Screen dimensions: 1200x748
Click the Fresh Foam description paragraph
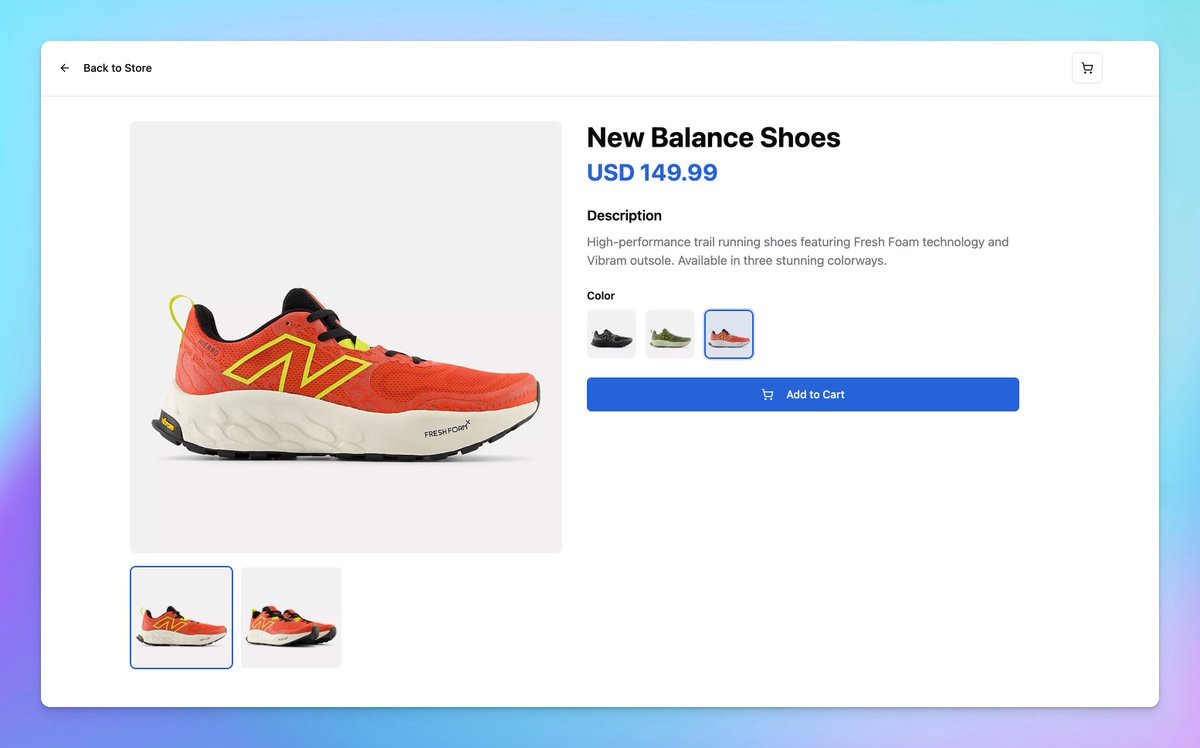pos(798,251)
